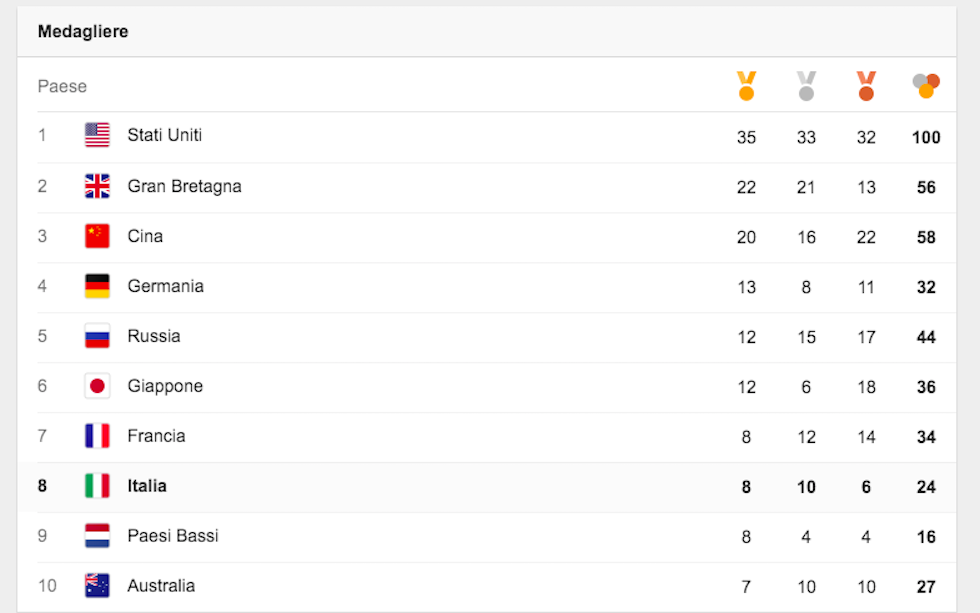Click the Italia flag icon
The width and height of the screenshot is (980, 613).
coord(97,486)
